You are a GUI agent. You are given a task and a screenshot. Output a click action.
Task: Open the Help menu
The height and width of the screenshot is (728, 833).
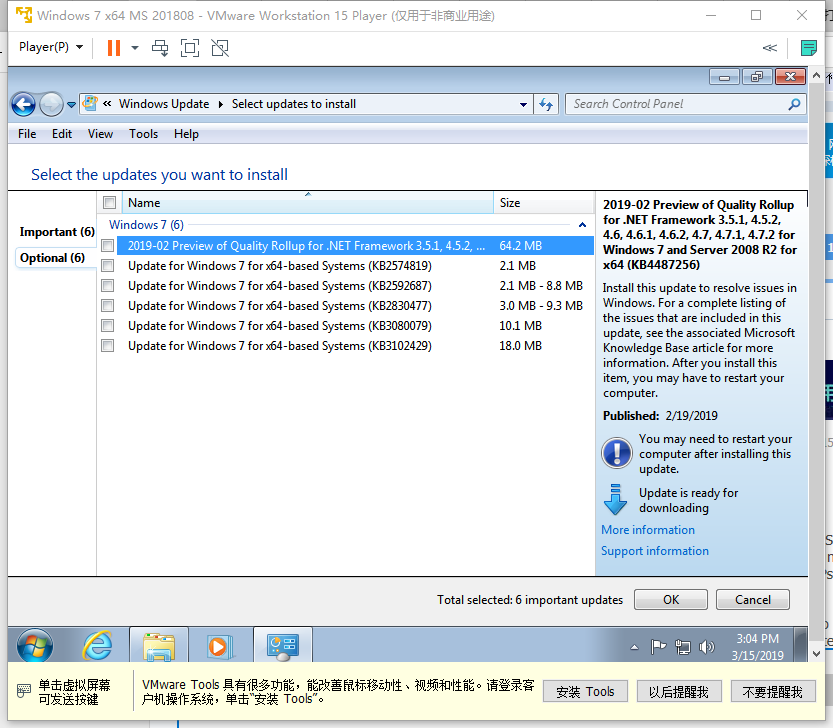pos(186,134)
